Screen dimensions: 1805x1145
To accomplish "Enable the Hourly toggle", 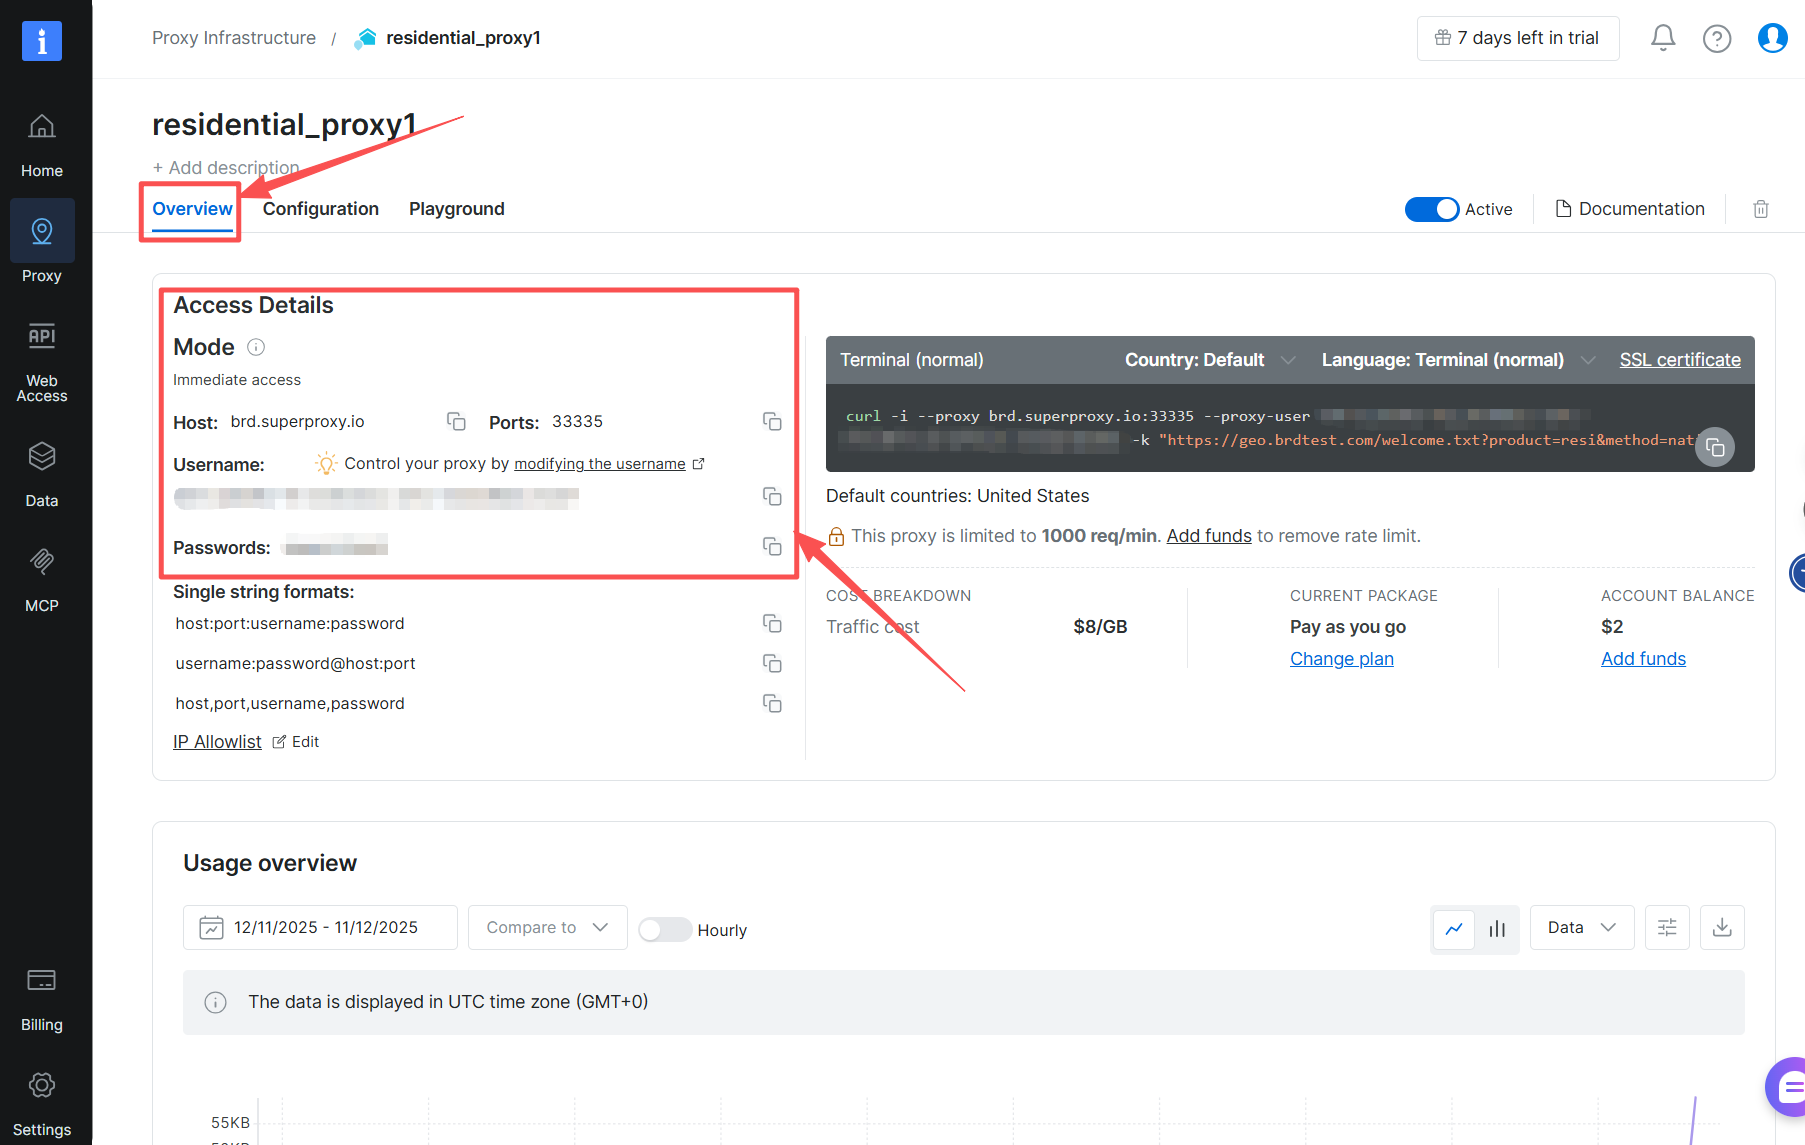I will (x=664, y=929).
